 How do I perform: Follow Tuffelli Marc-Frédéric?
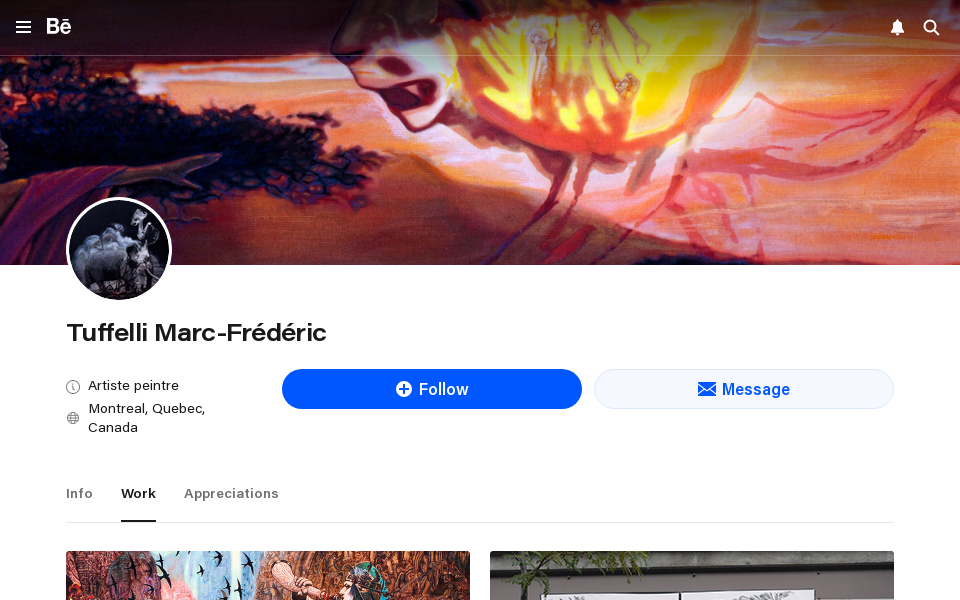(432, 389)
